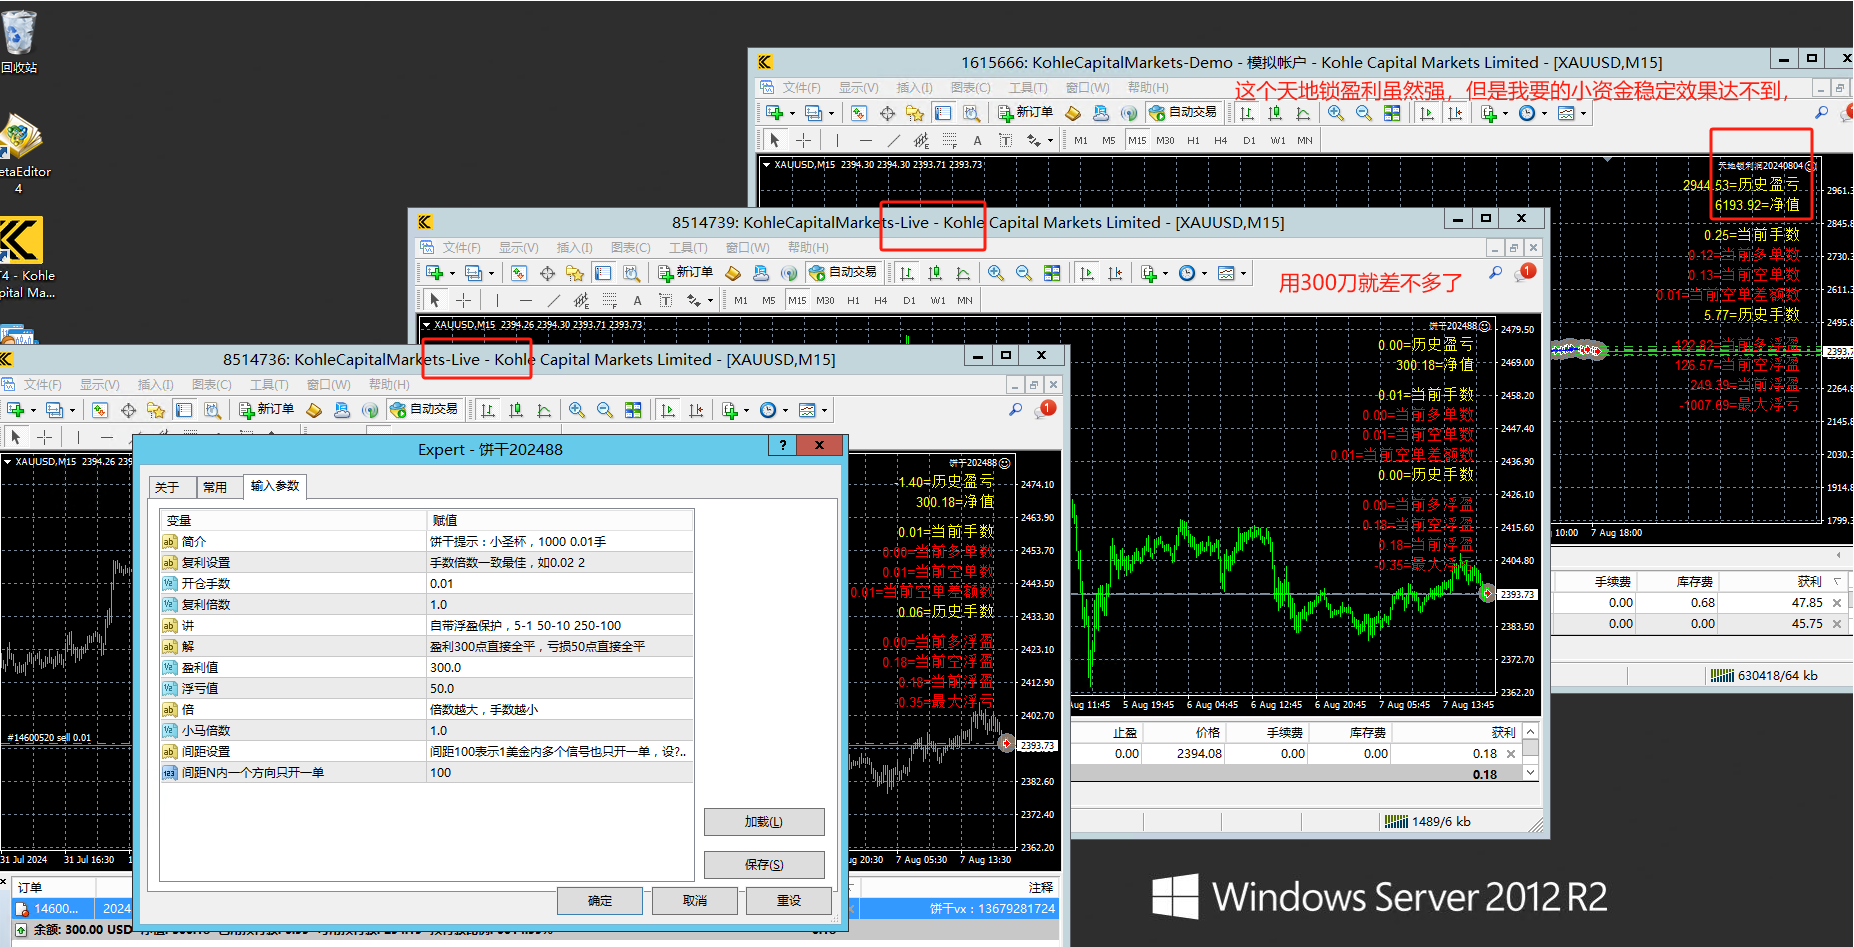Image resolution: width=1854 pixels, height=947 pixels.
Task: Click 新订单 in the 1615666 window
Action: [x=1025, y=113]
